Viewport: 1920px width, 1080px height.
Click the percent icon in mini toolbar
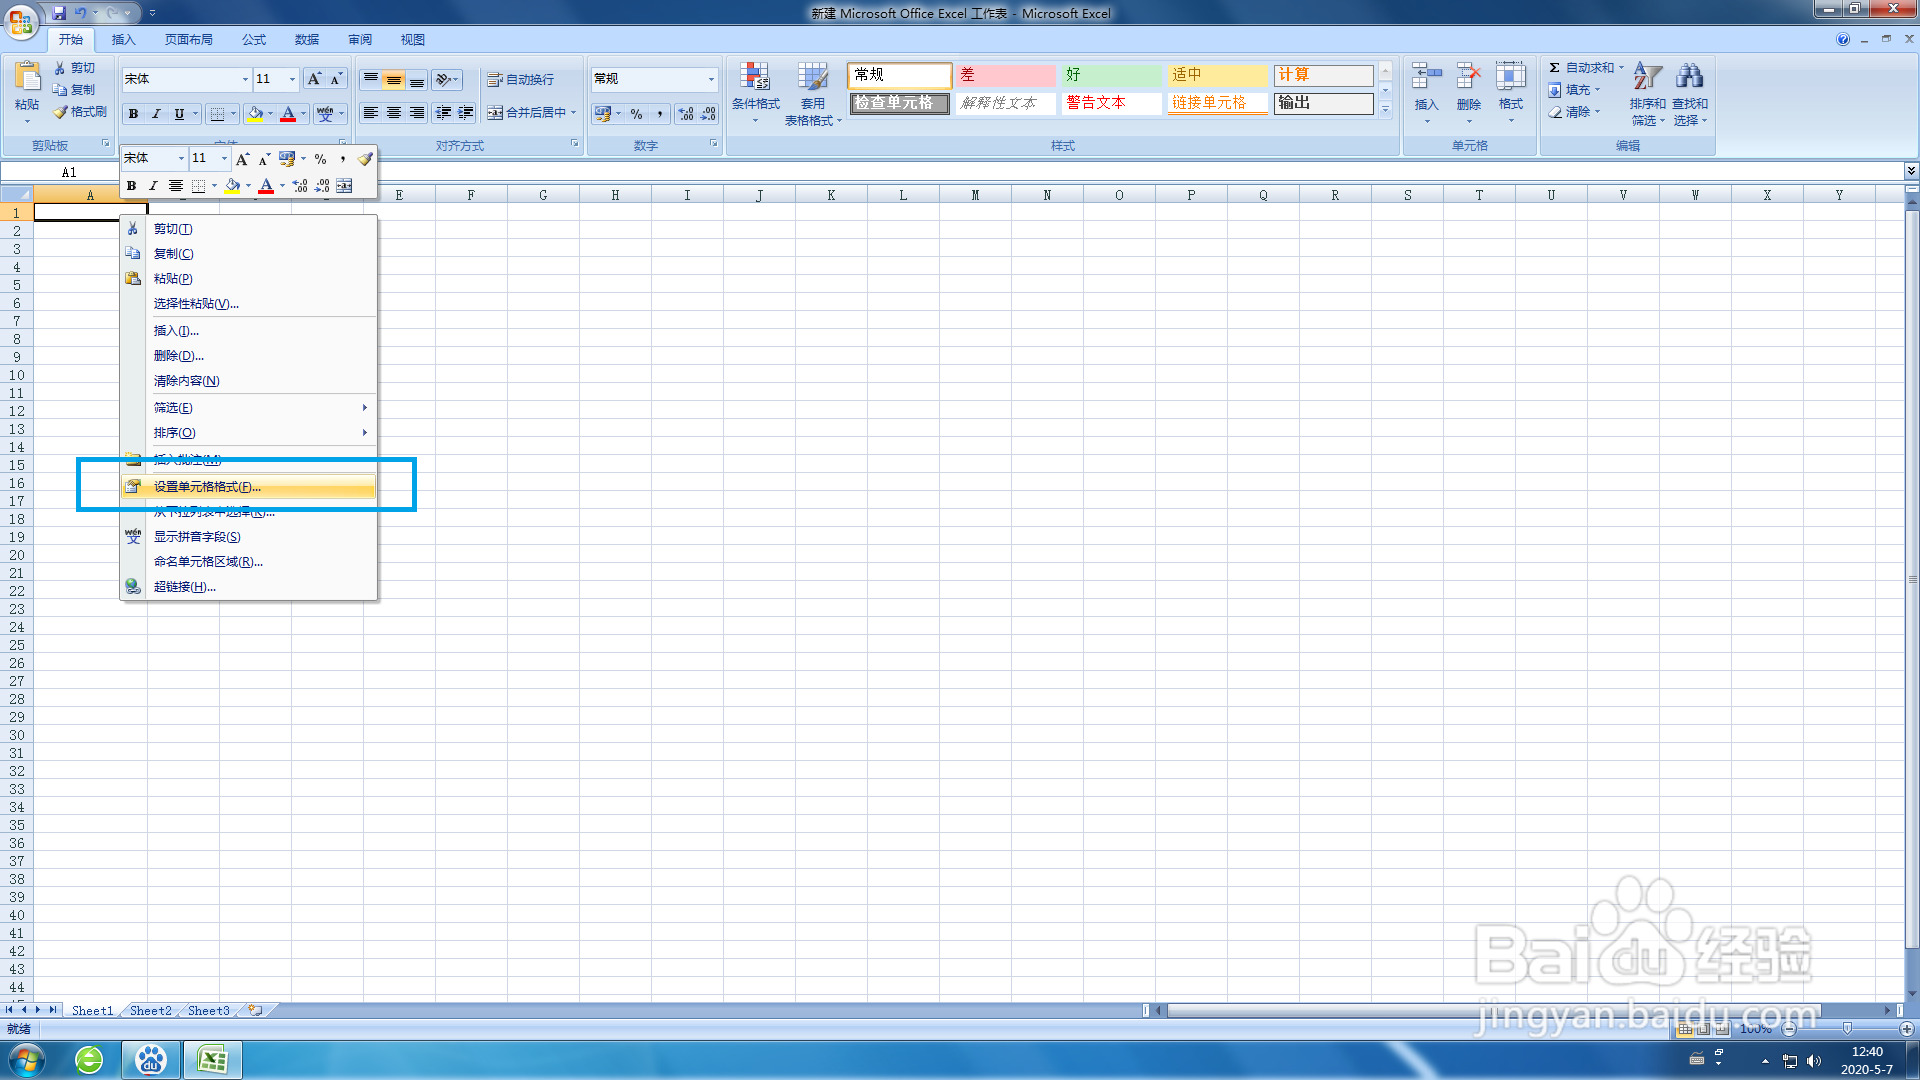320,159
